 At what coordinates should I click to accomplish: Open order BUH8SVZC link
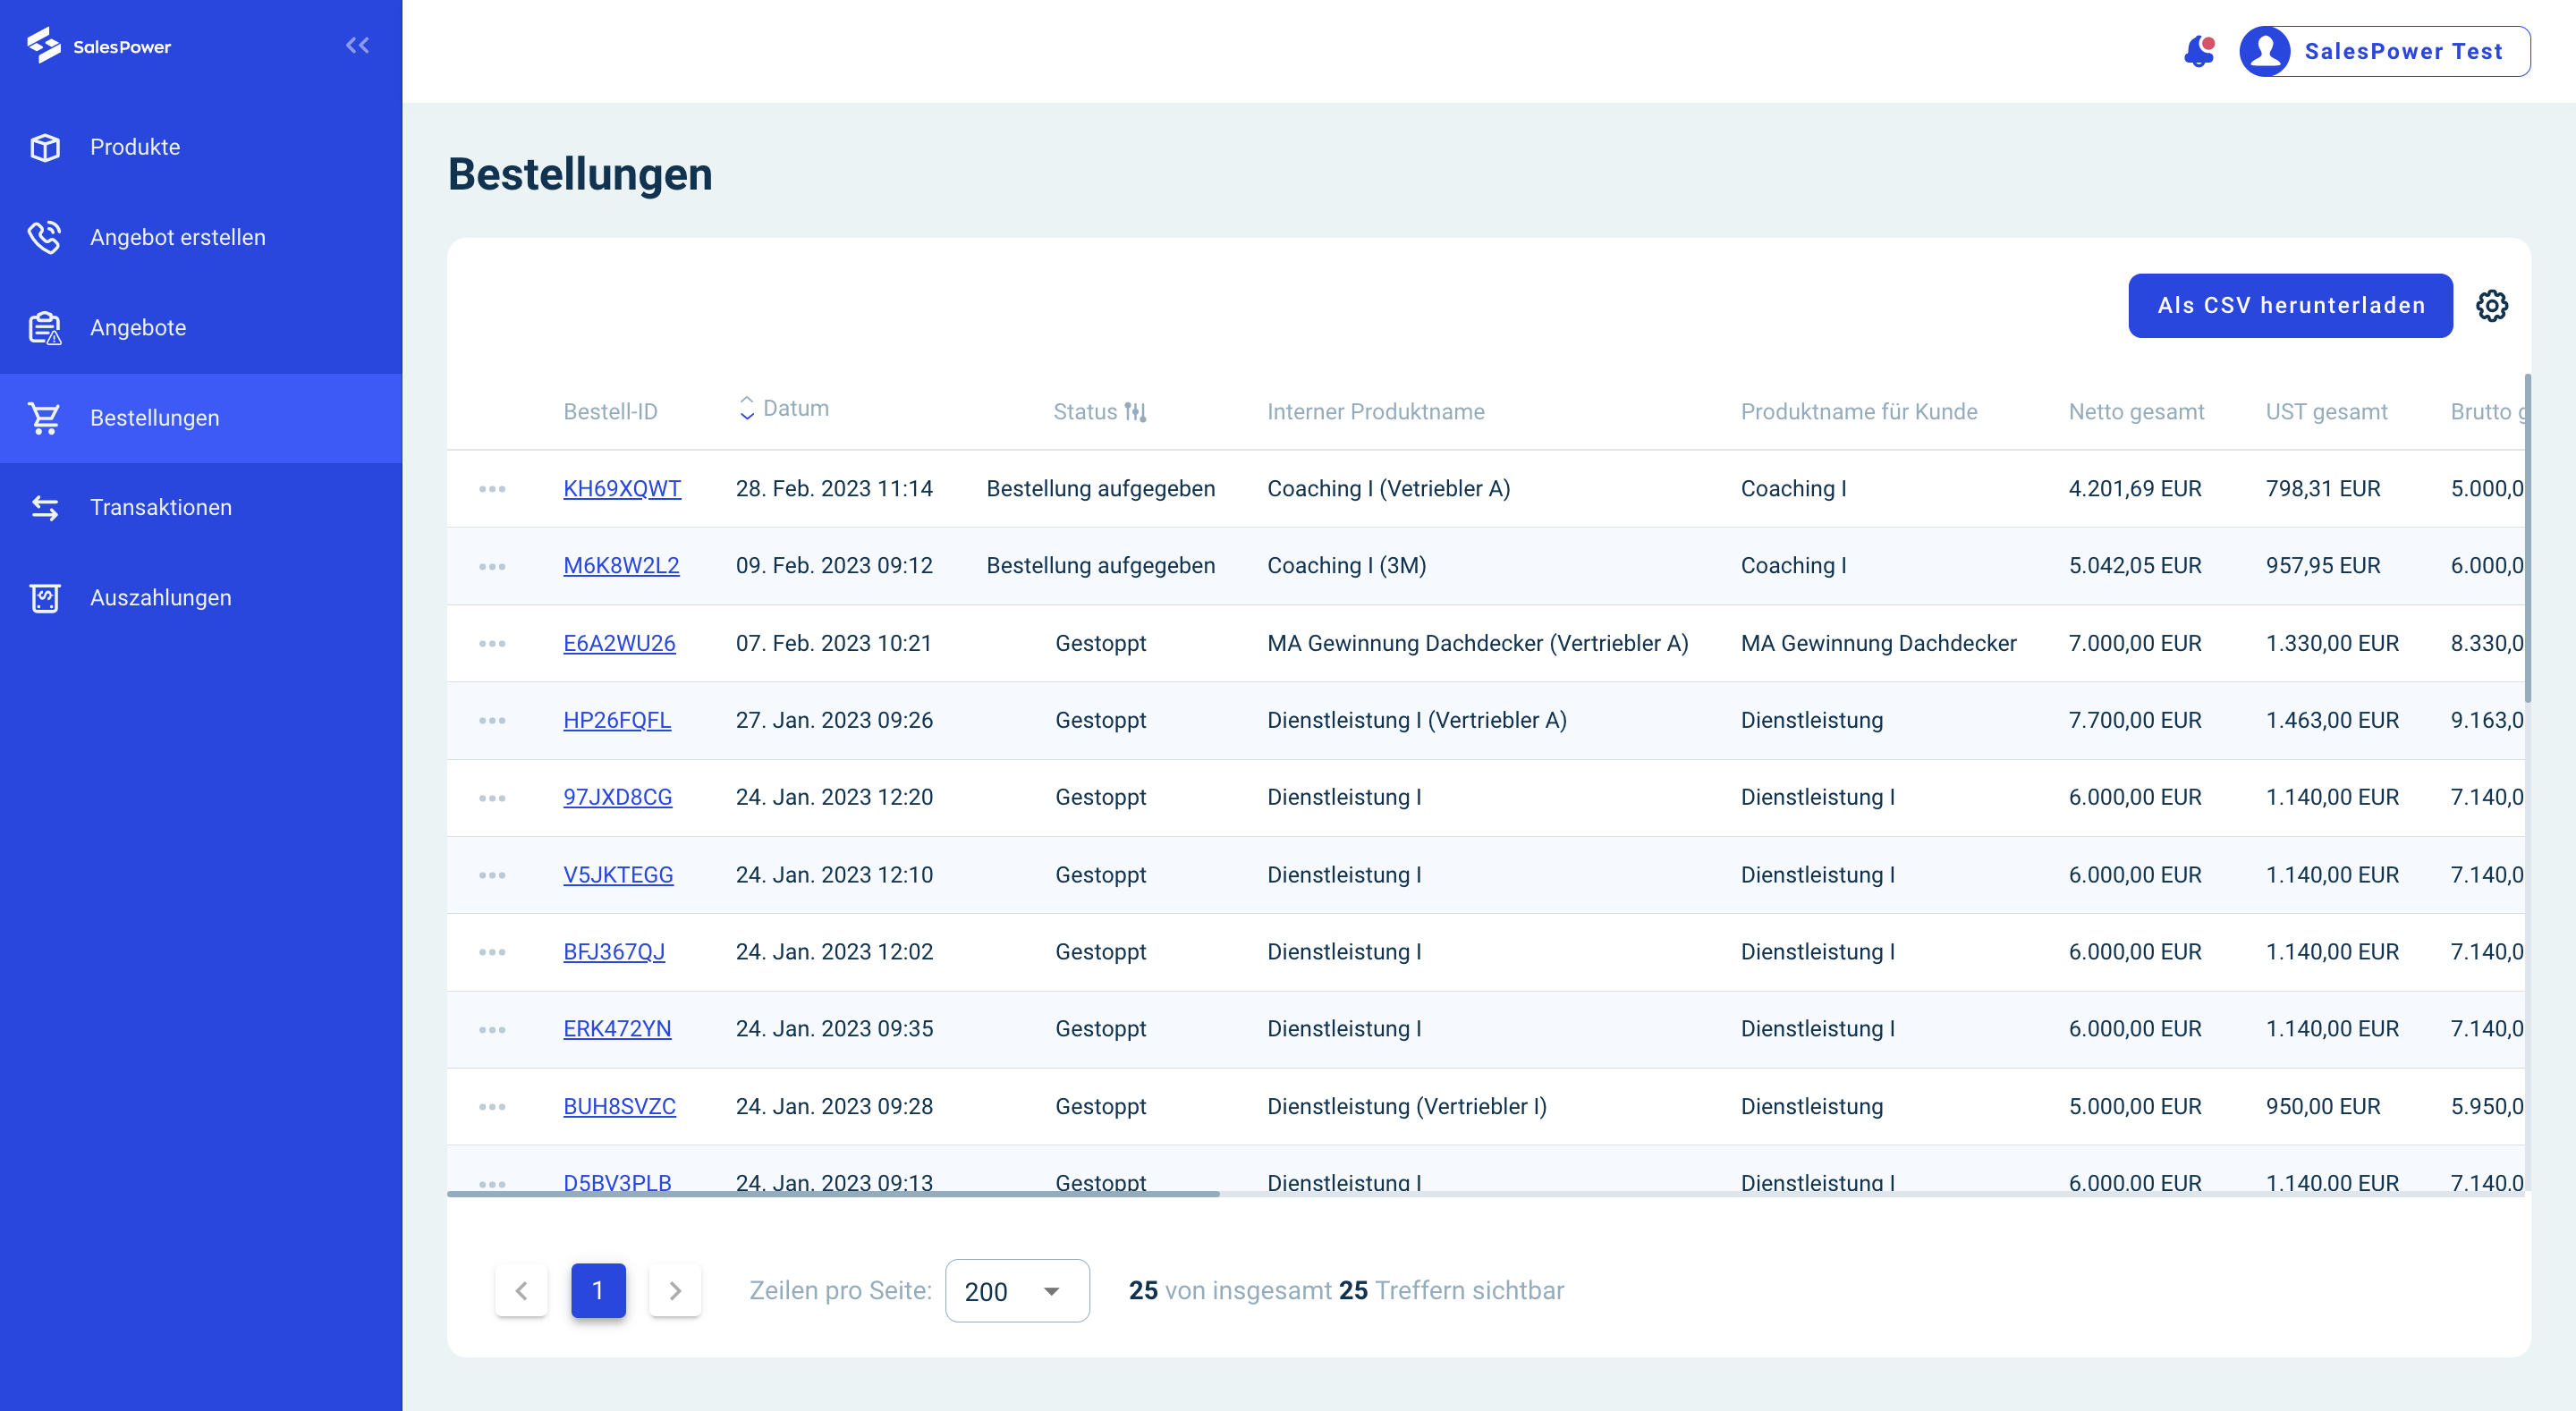(619, 1107)
